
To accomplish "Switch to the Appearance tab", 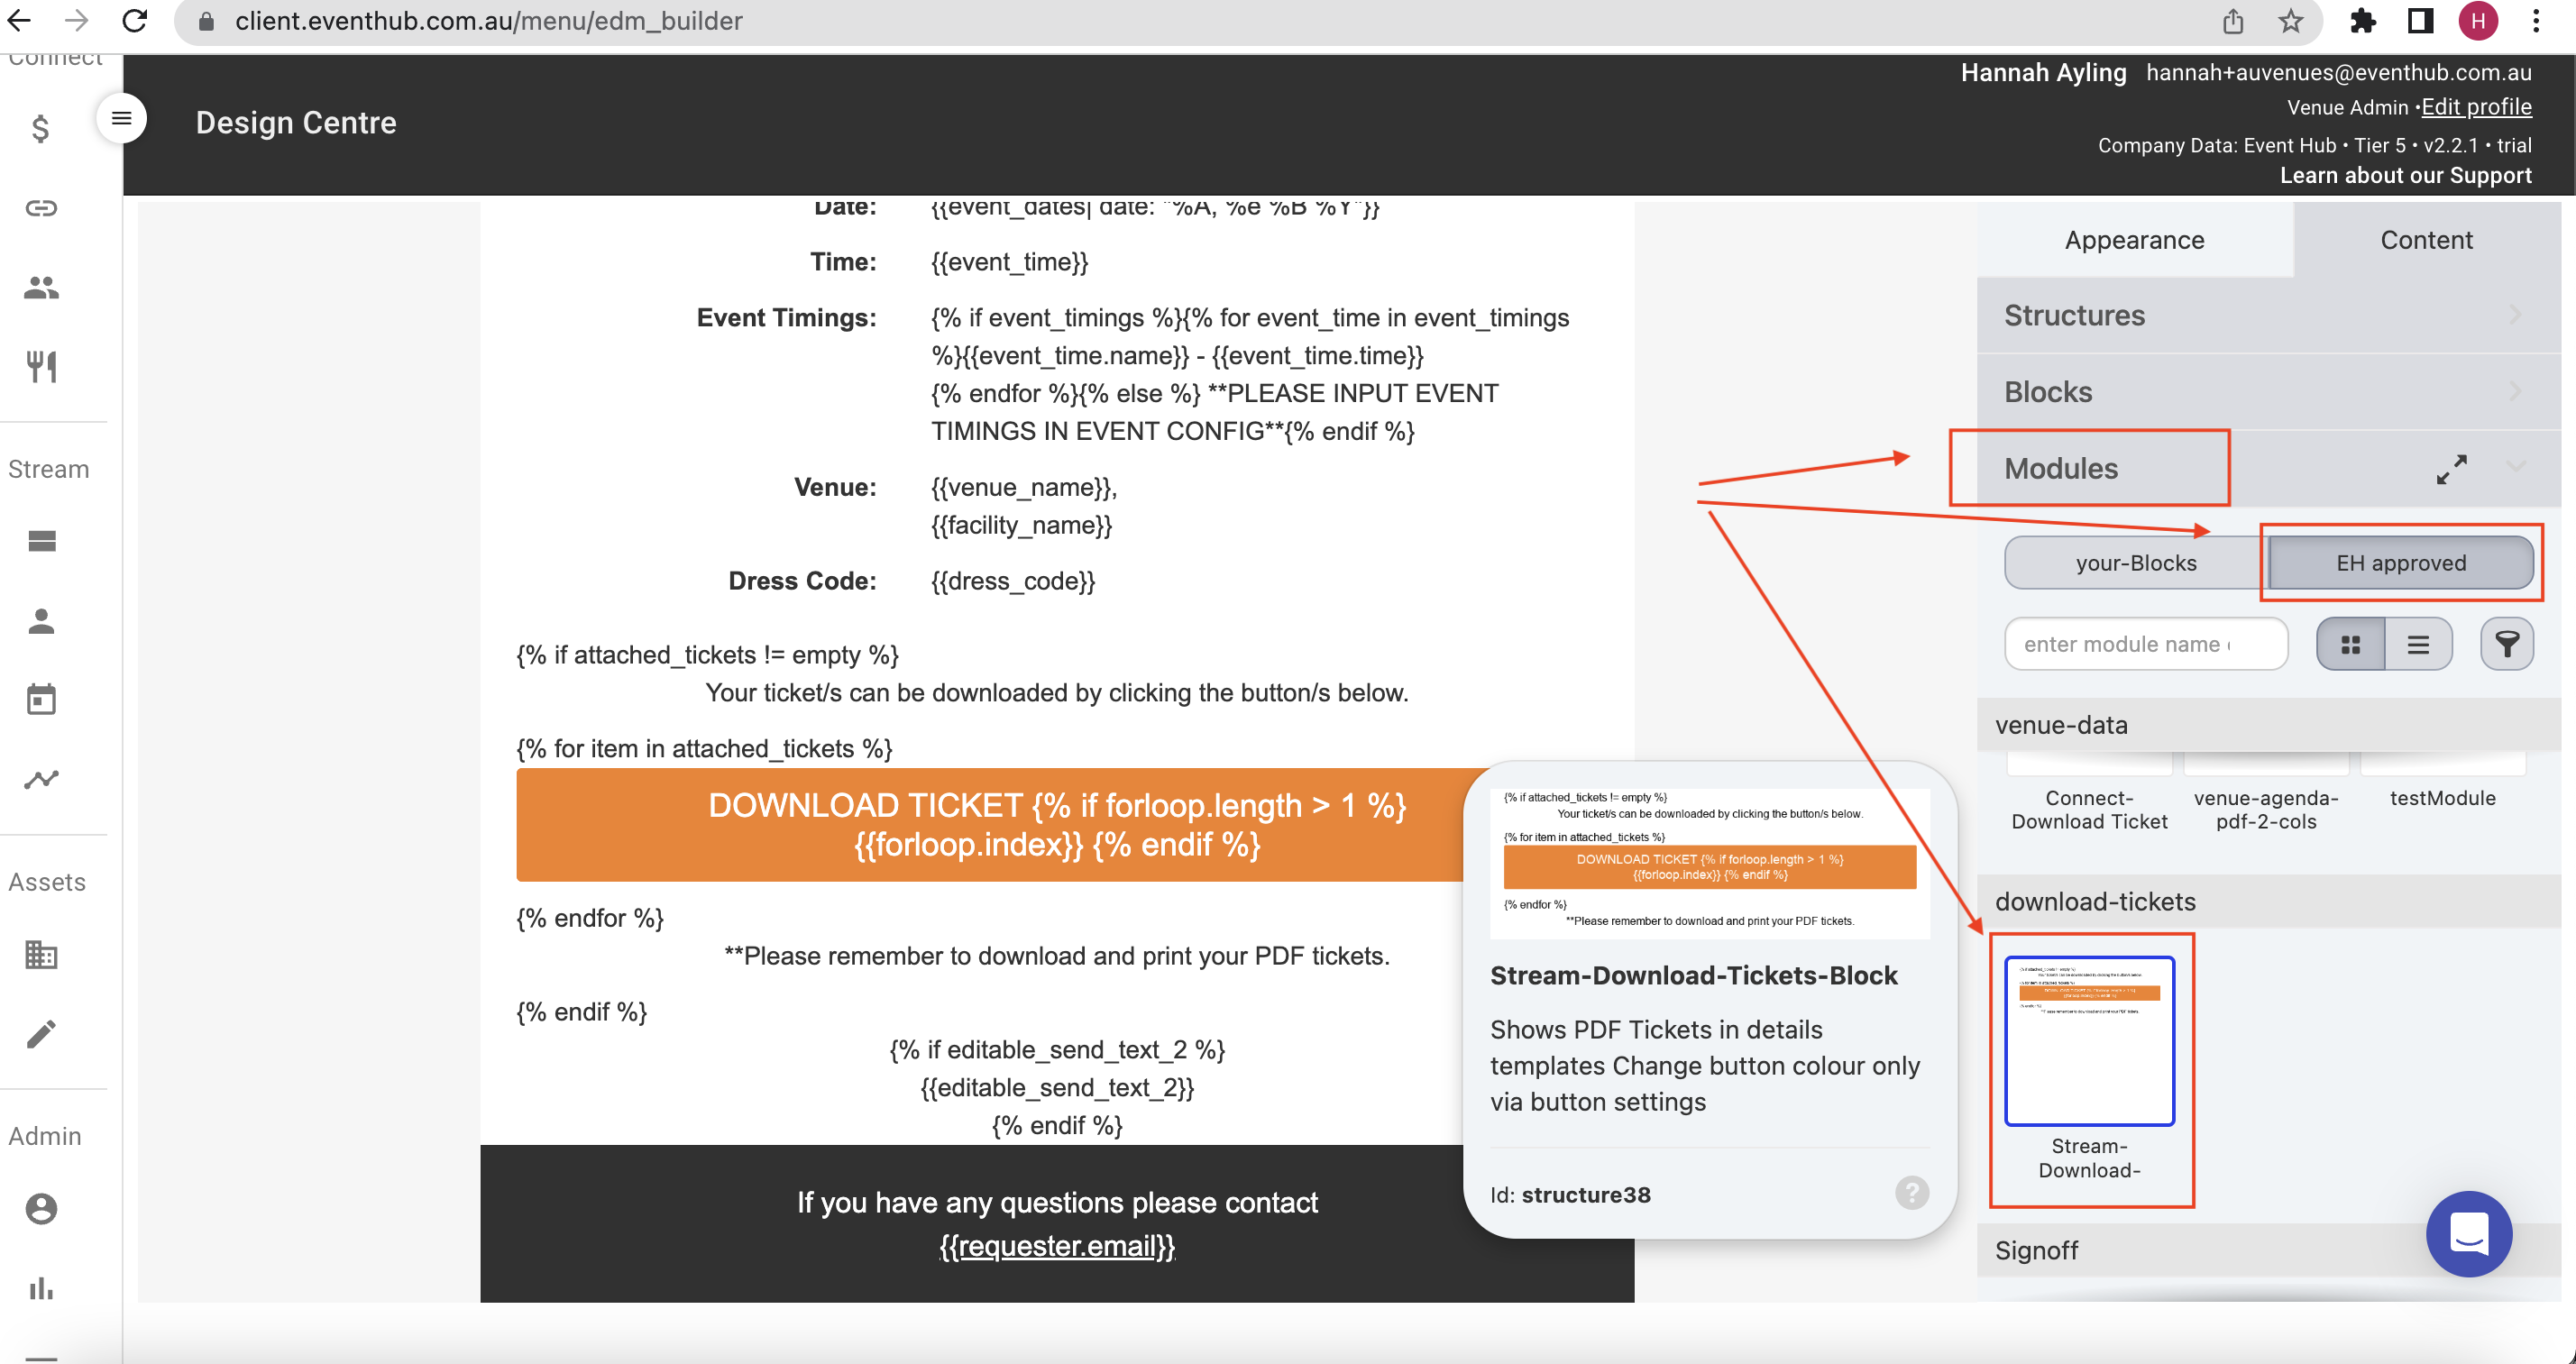I will [2134, 240].
